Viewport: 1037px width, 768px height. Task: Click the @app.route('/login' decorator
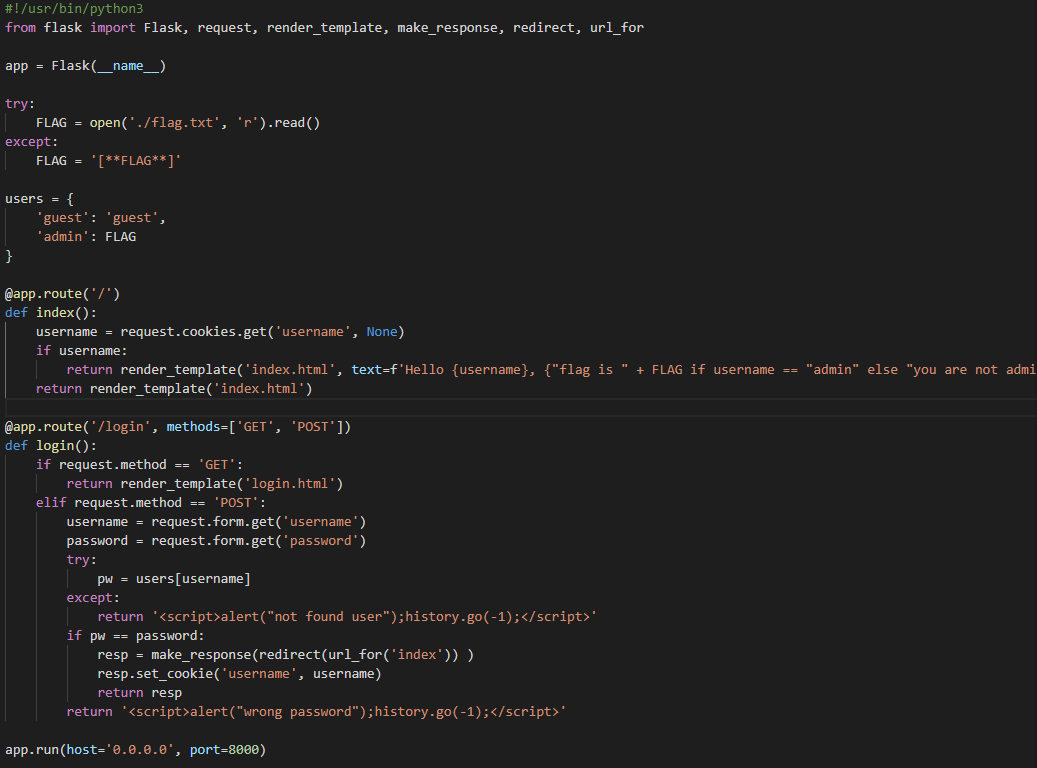77,427
